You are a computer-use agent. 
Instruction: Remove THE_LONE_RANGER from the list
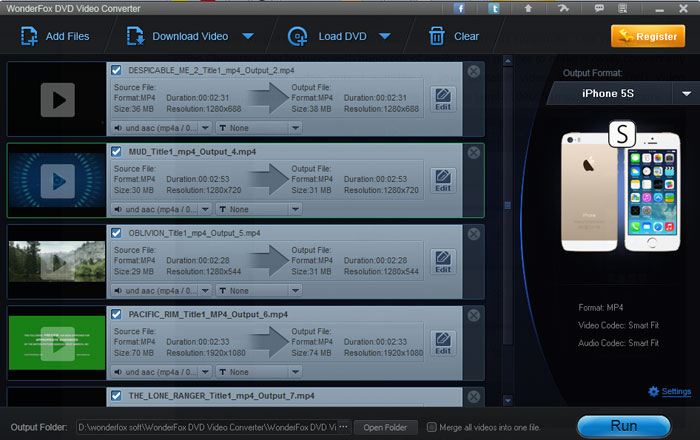click(474, 397)
